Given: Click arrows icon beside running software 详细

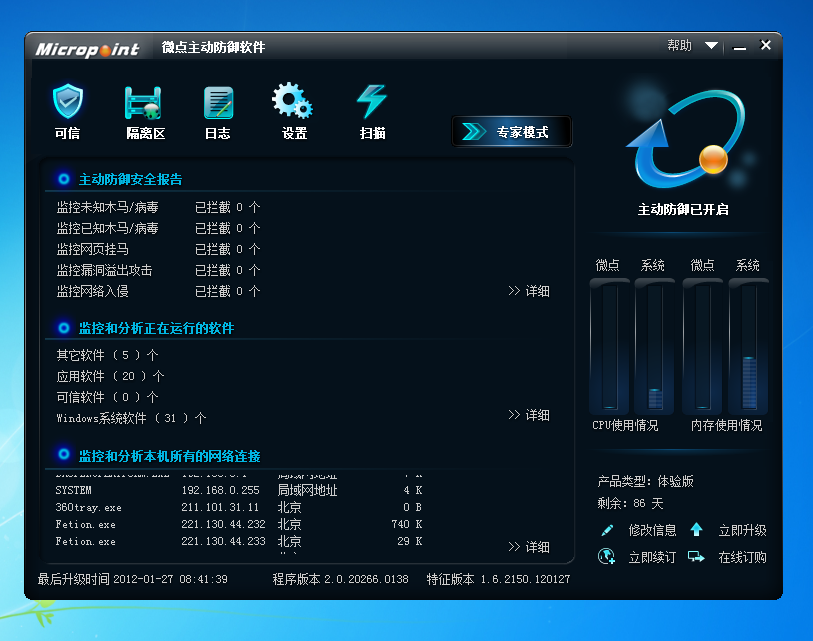Looking at the screenshot, I should (514, 414).
